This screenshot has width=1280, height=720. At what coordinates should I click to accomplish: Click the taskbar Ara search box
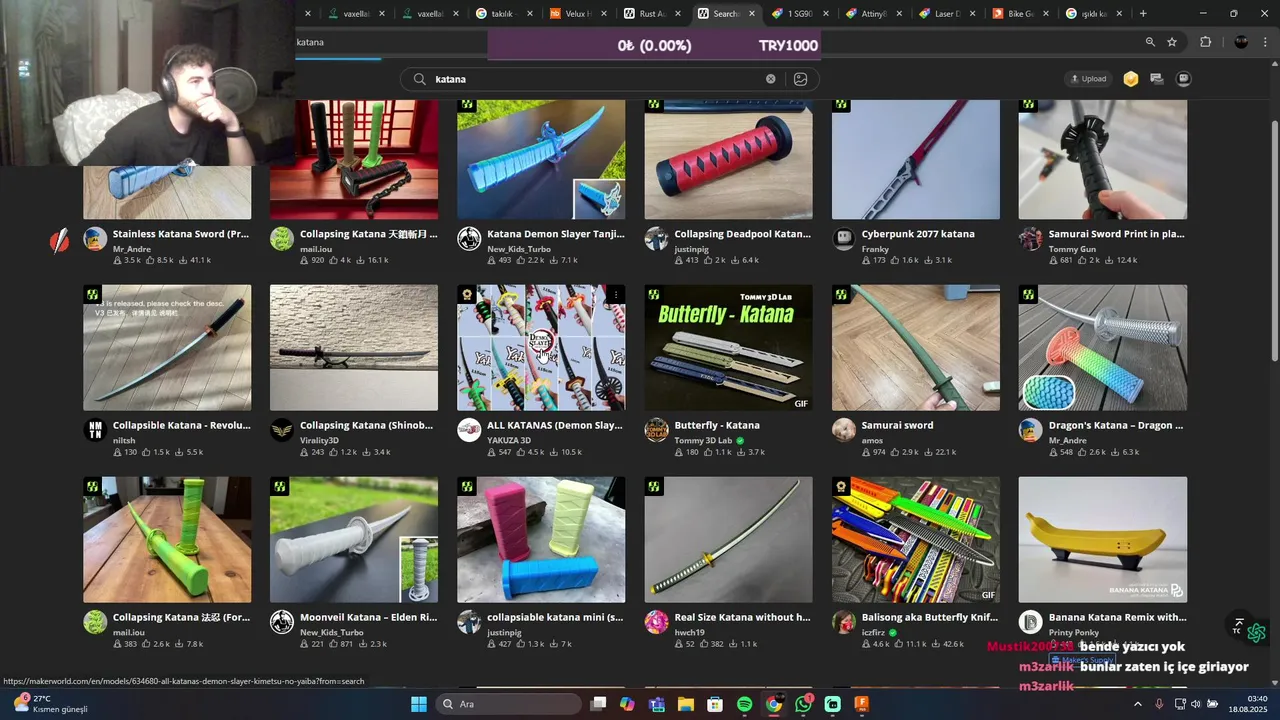[x=507, y=704]
